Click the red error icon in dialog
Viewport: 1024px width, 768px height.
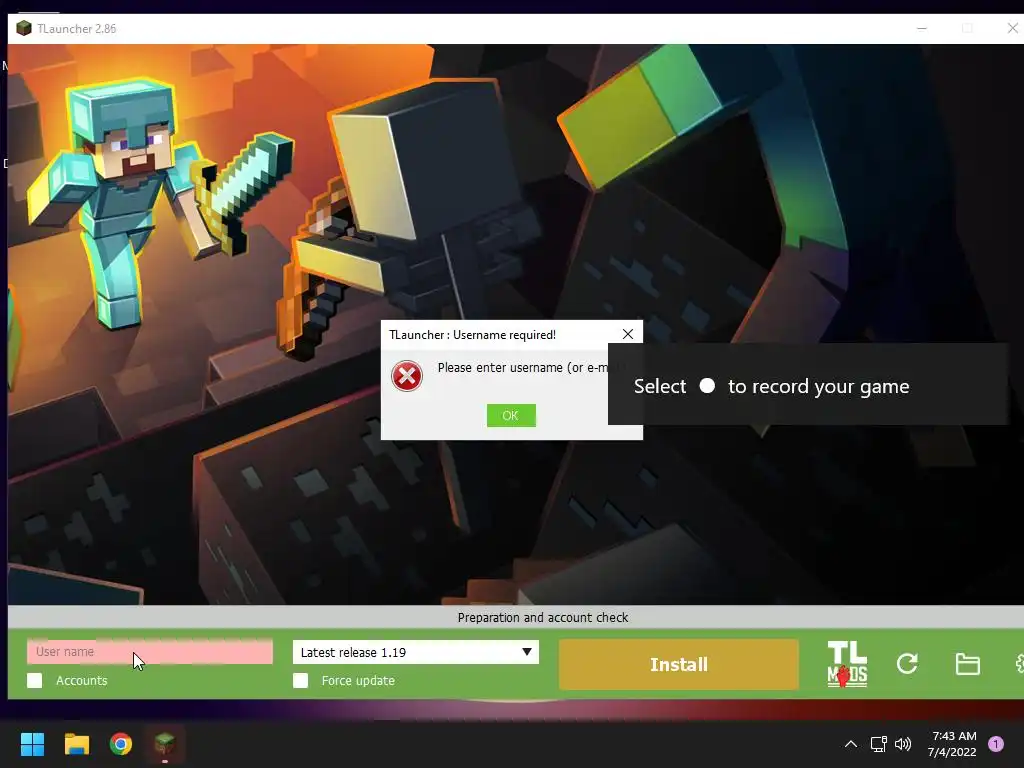pyautogui.click(x=407, y=376)
